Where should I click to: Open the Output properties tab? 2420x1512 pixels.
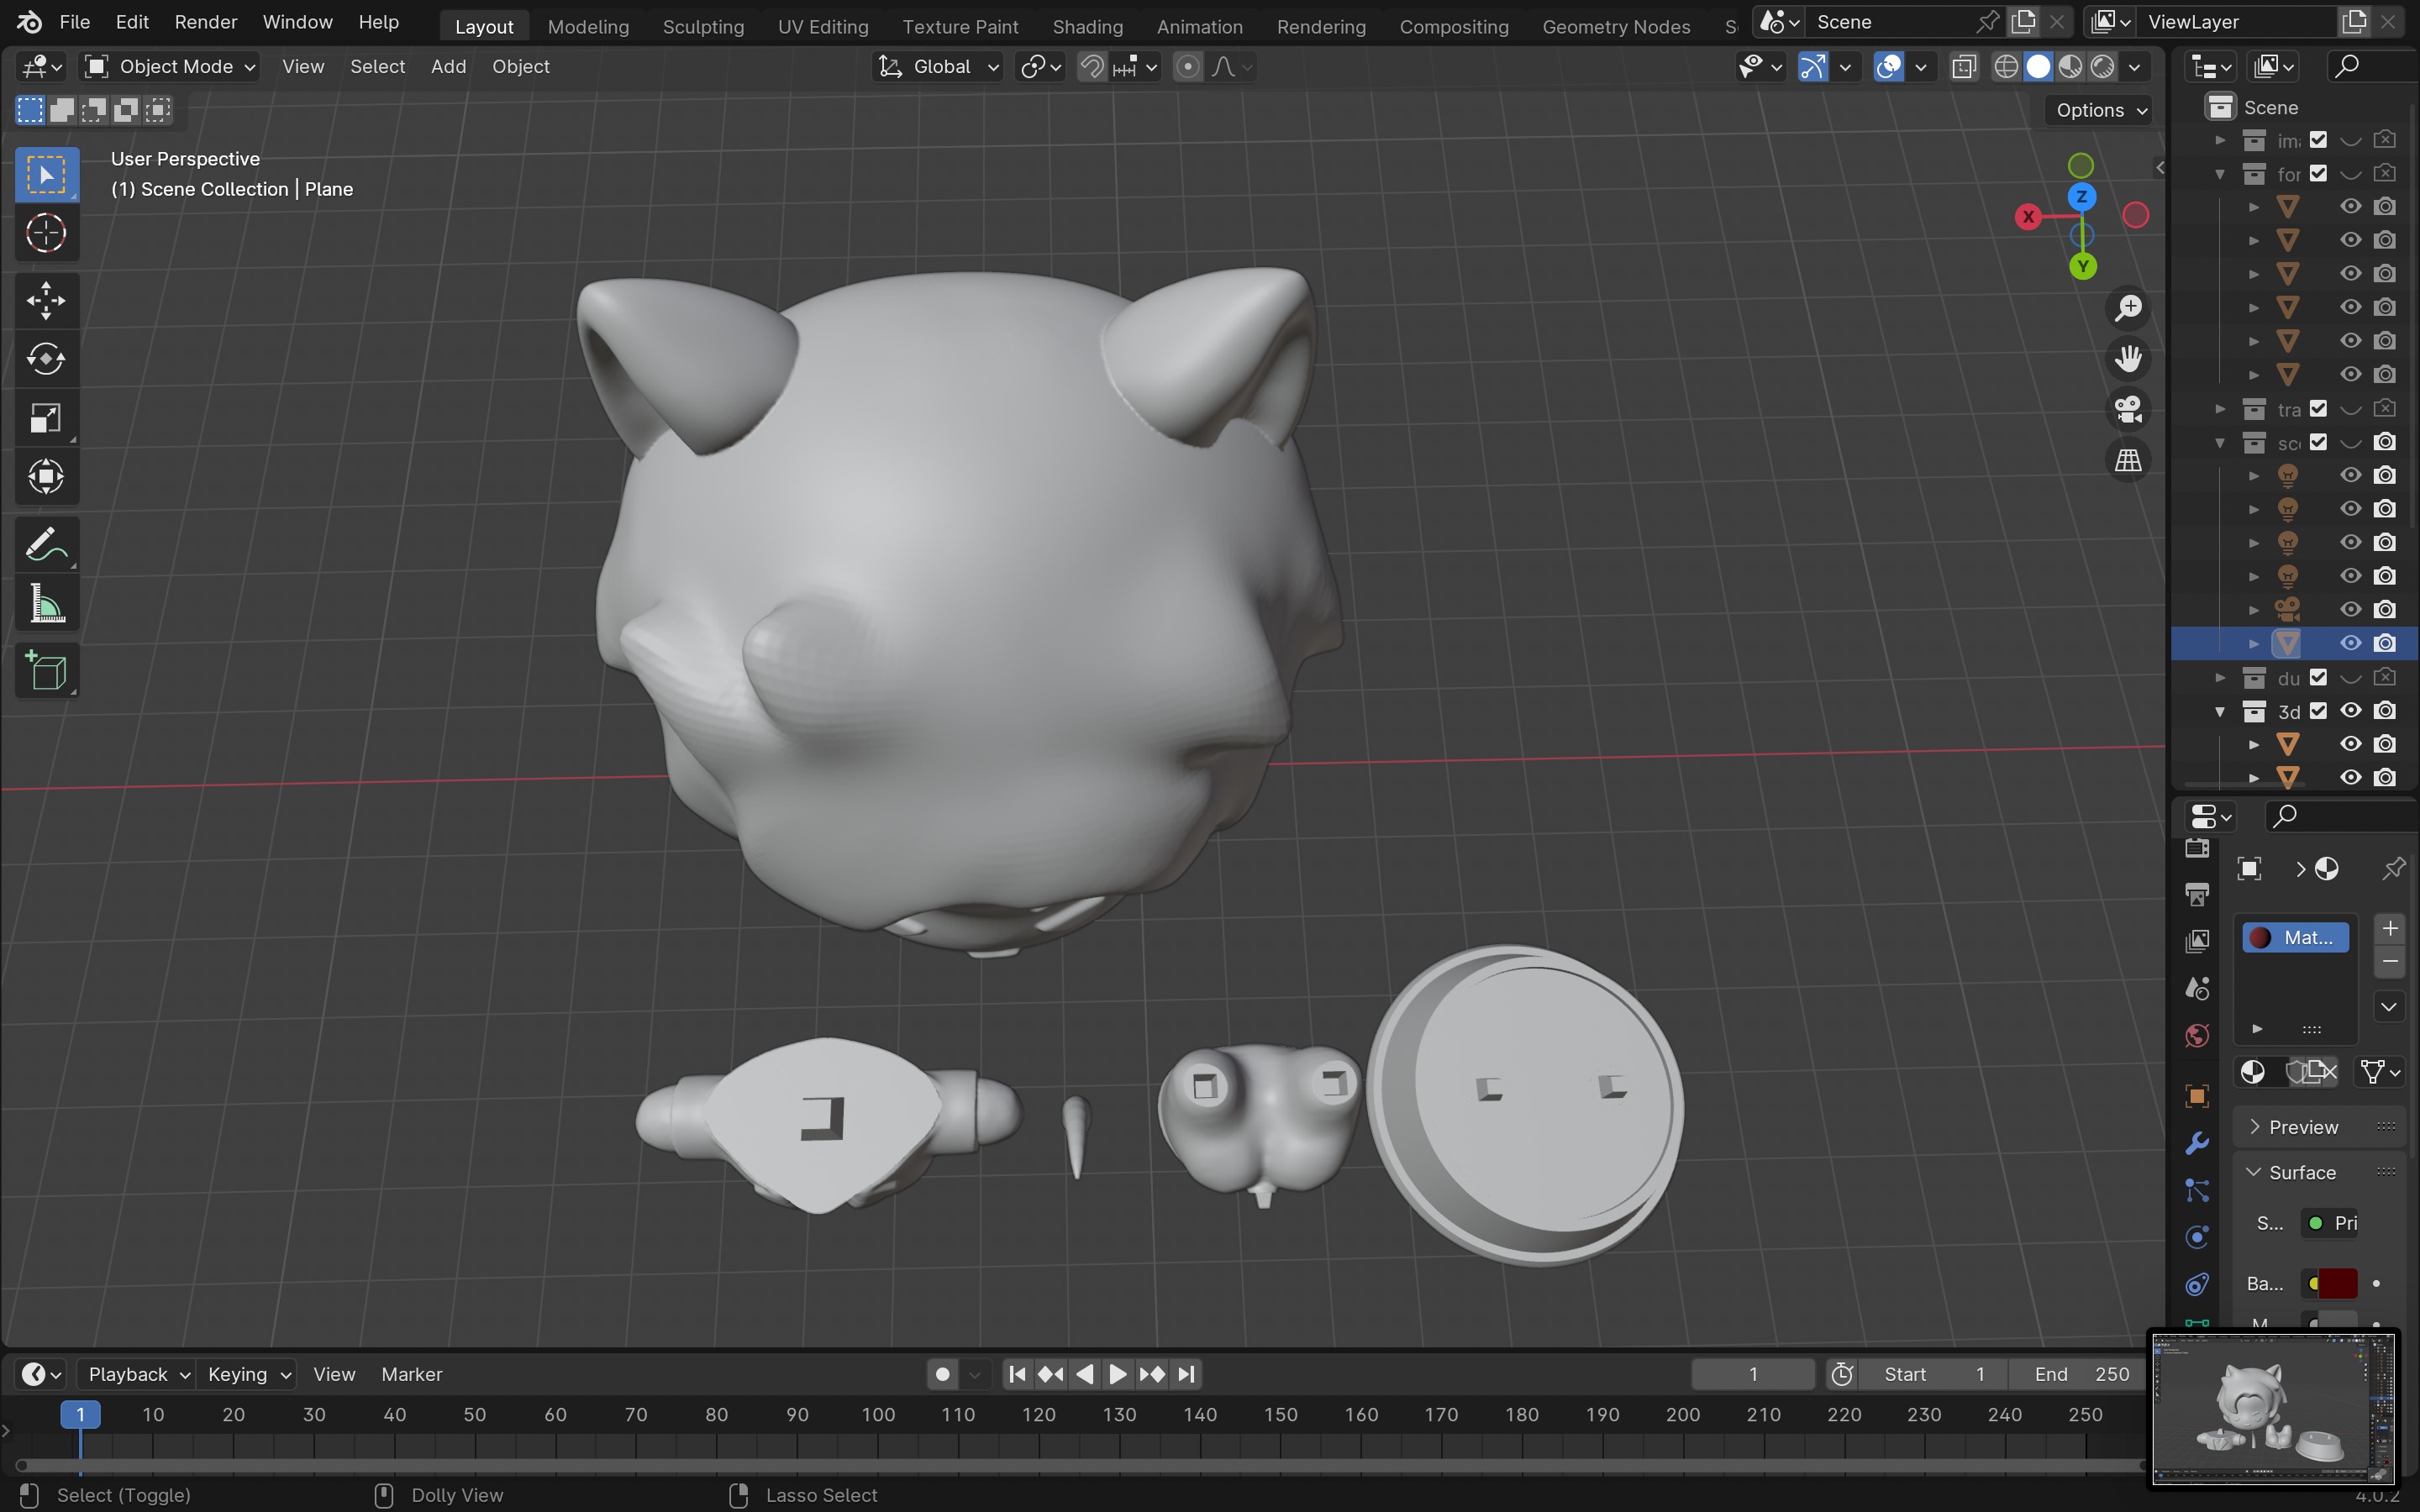(2197, 894)
